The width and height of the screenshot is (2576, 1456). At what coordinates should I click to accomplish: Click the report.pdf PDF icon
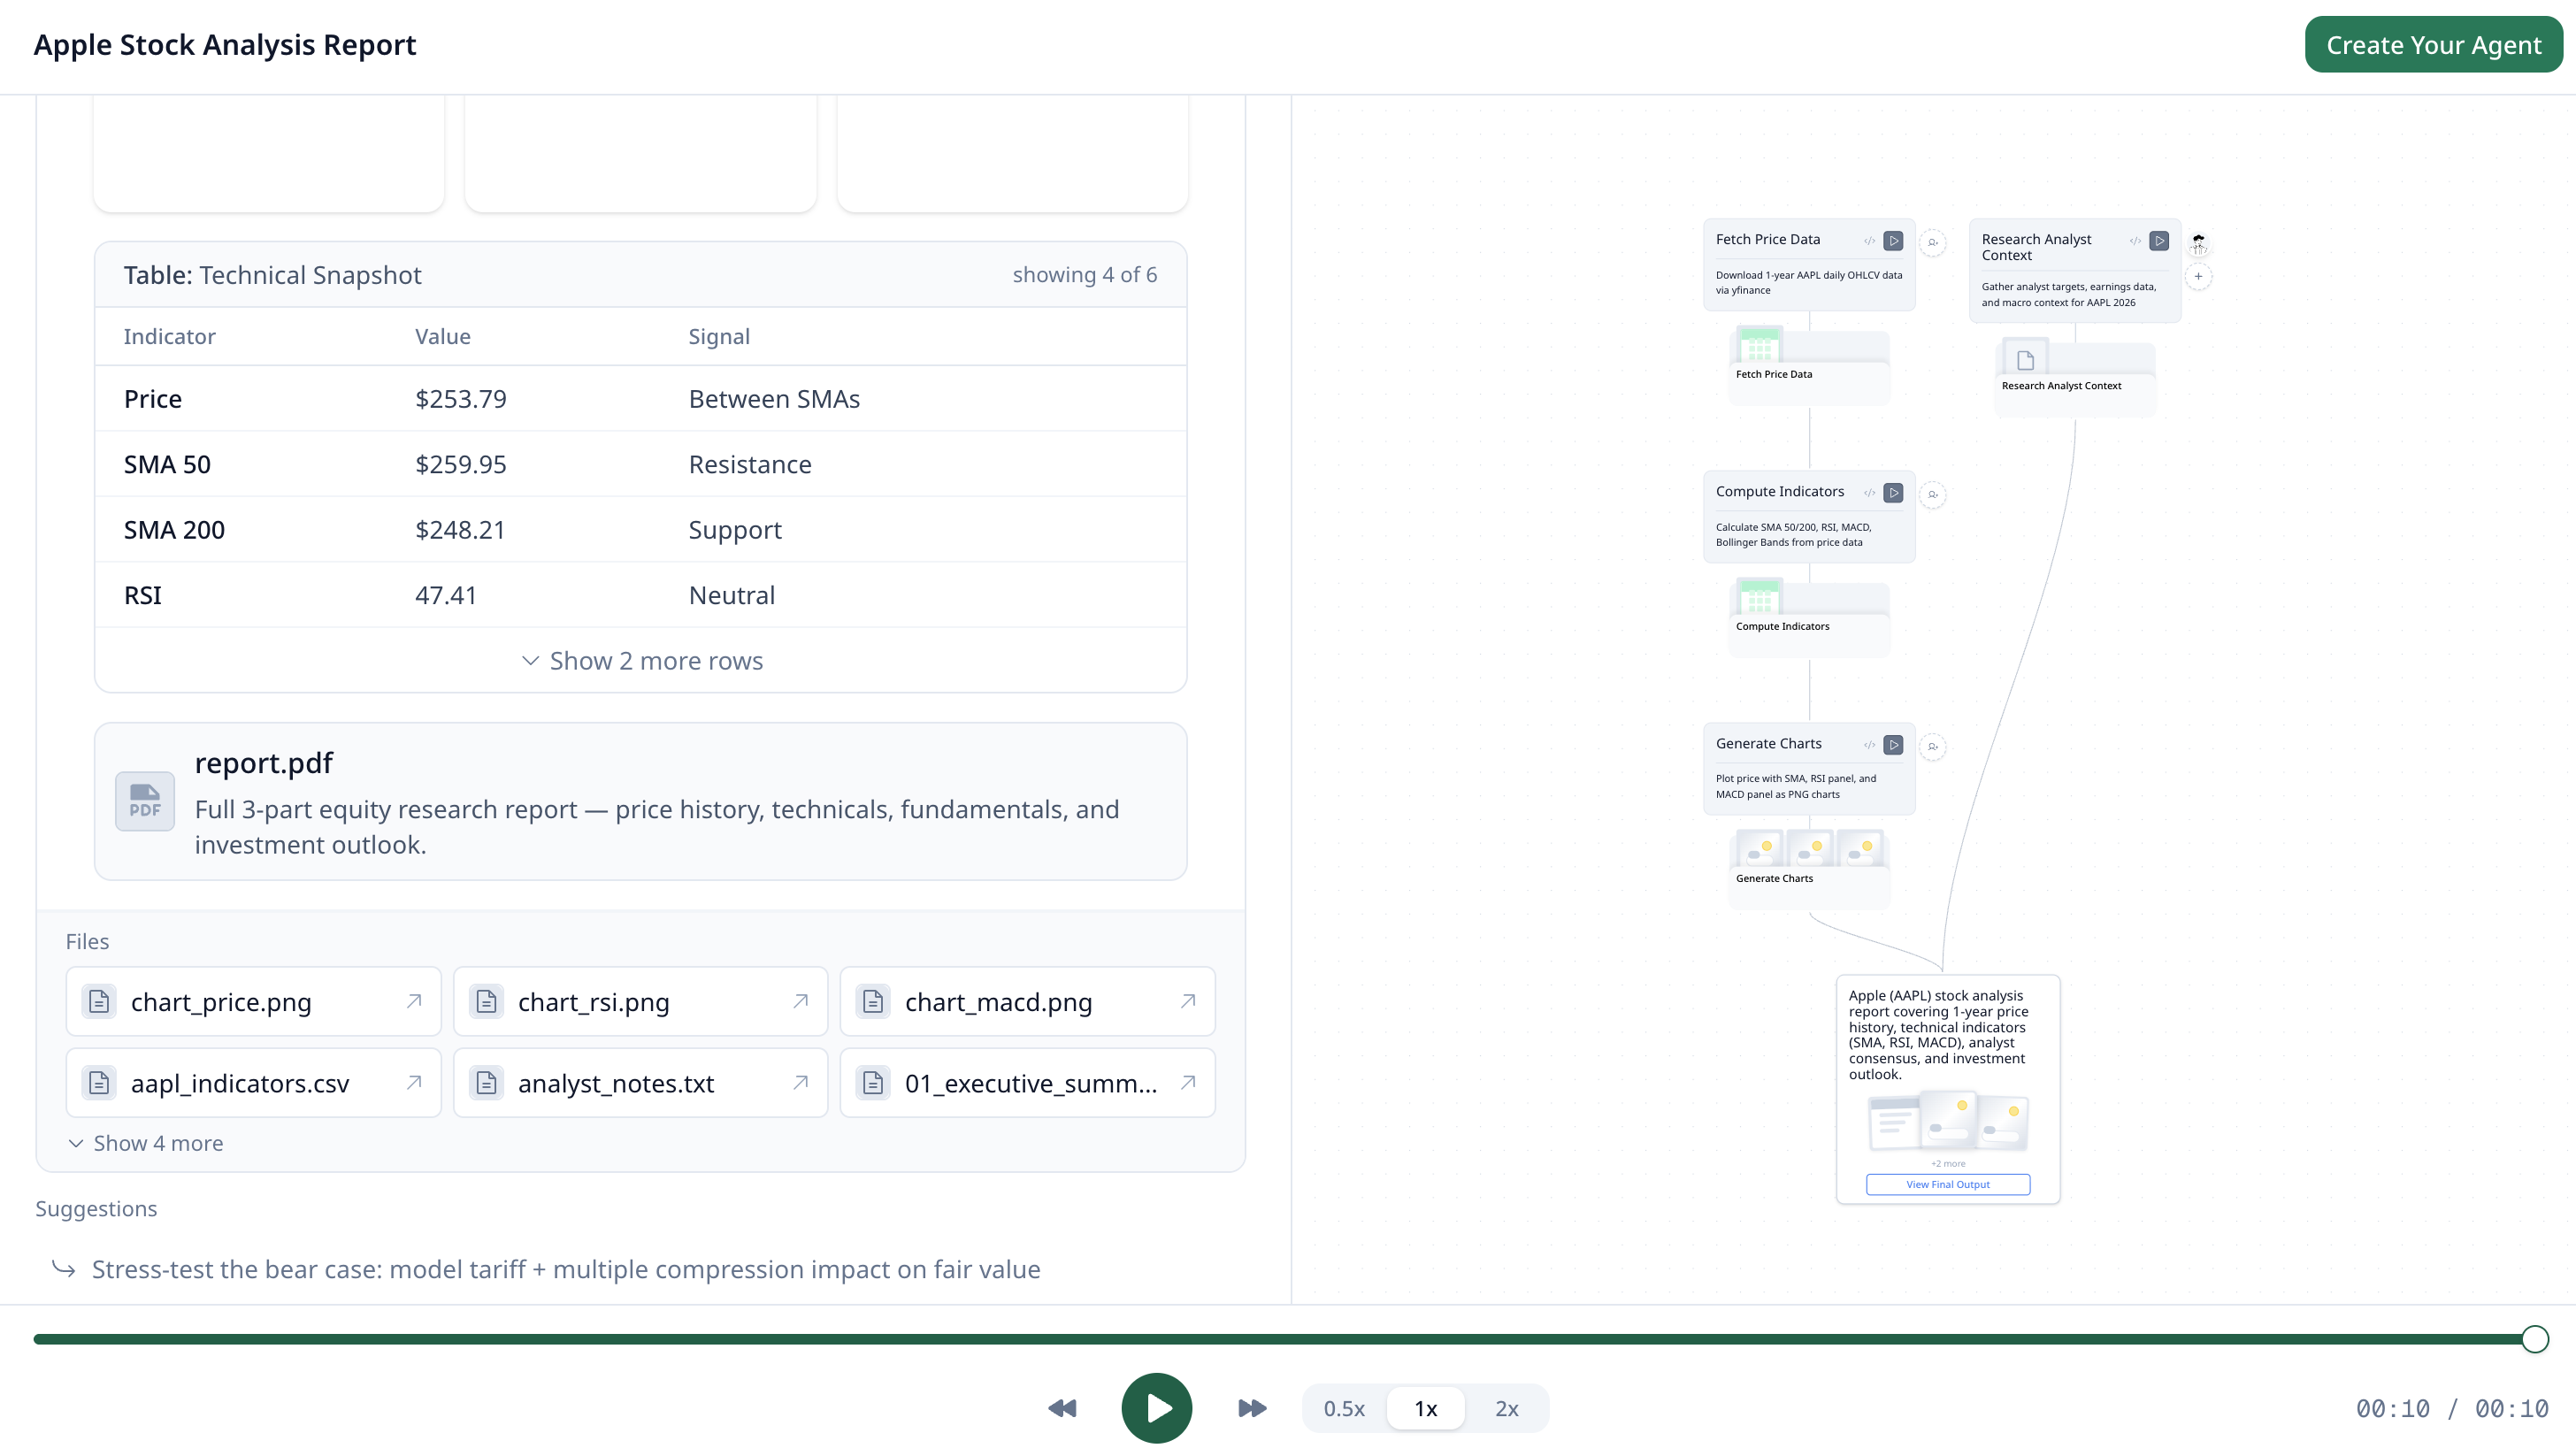pos(145,801)
